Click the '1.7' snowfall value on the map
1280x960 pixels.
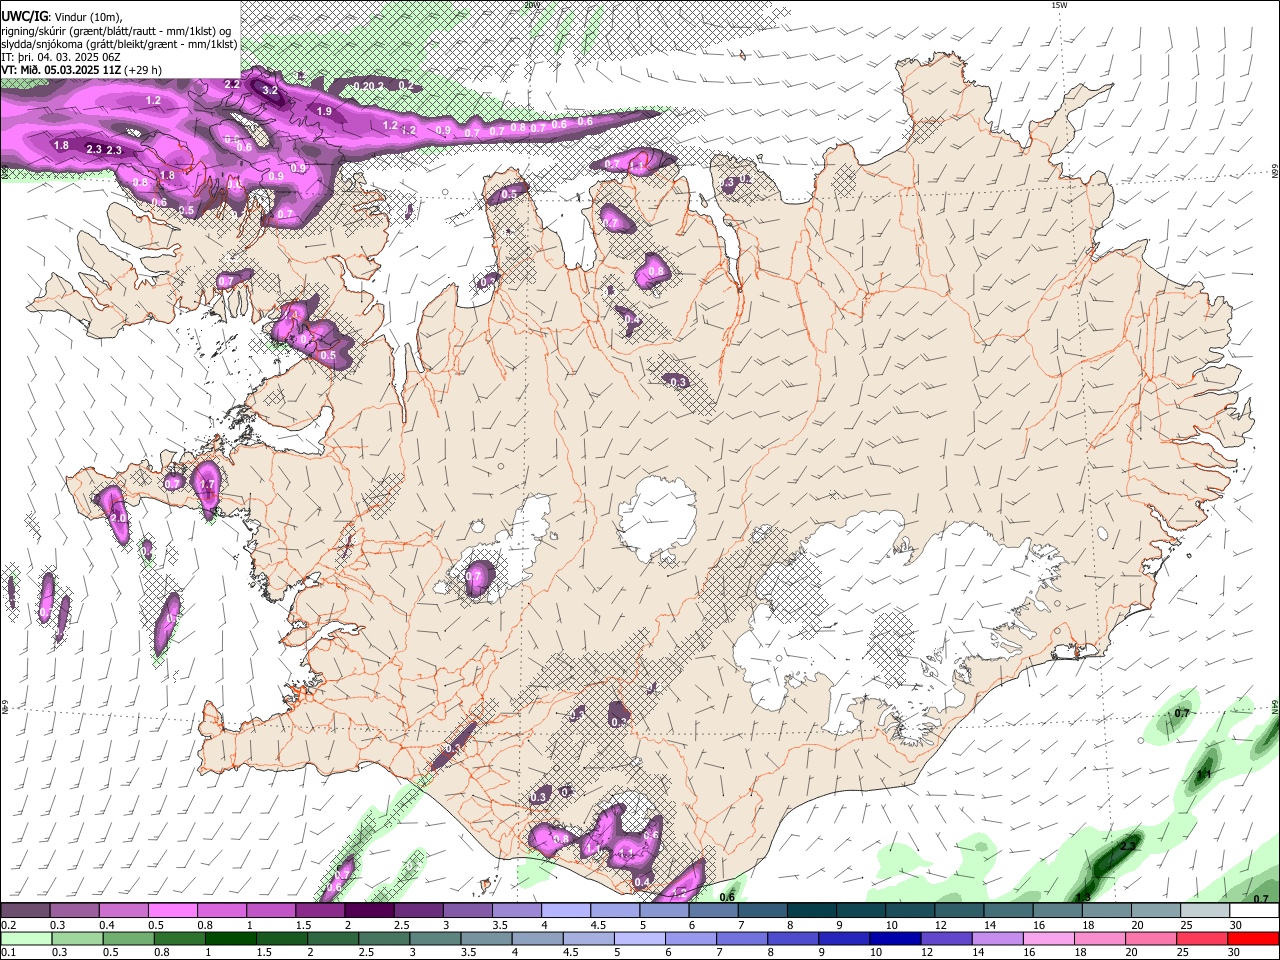(208, 485)
